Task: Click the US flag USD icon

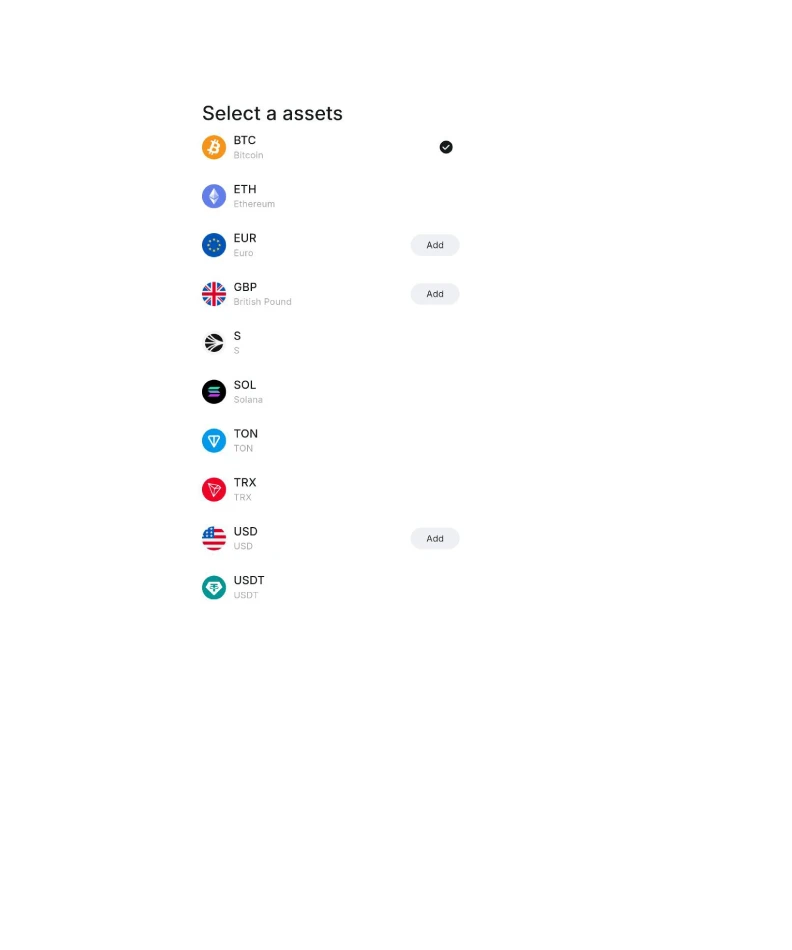Action: [x=214, y=539]
